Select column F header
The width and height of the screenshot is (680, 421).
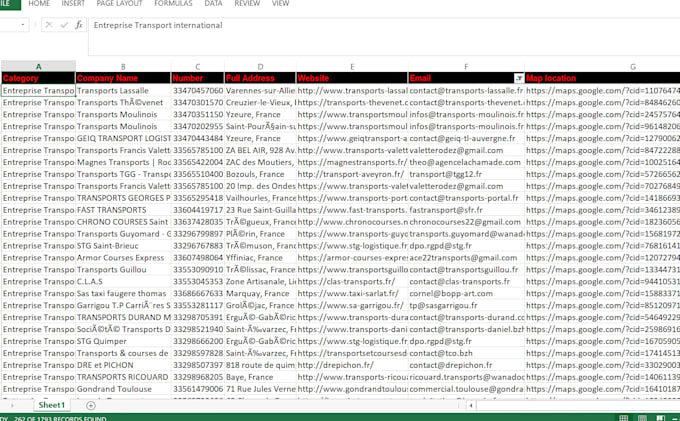466,66
